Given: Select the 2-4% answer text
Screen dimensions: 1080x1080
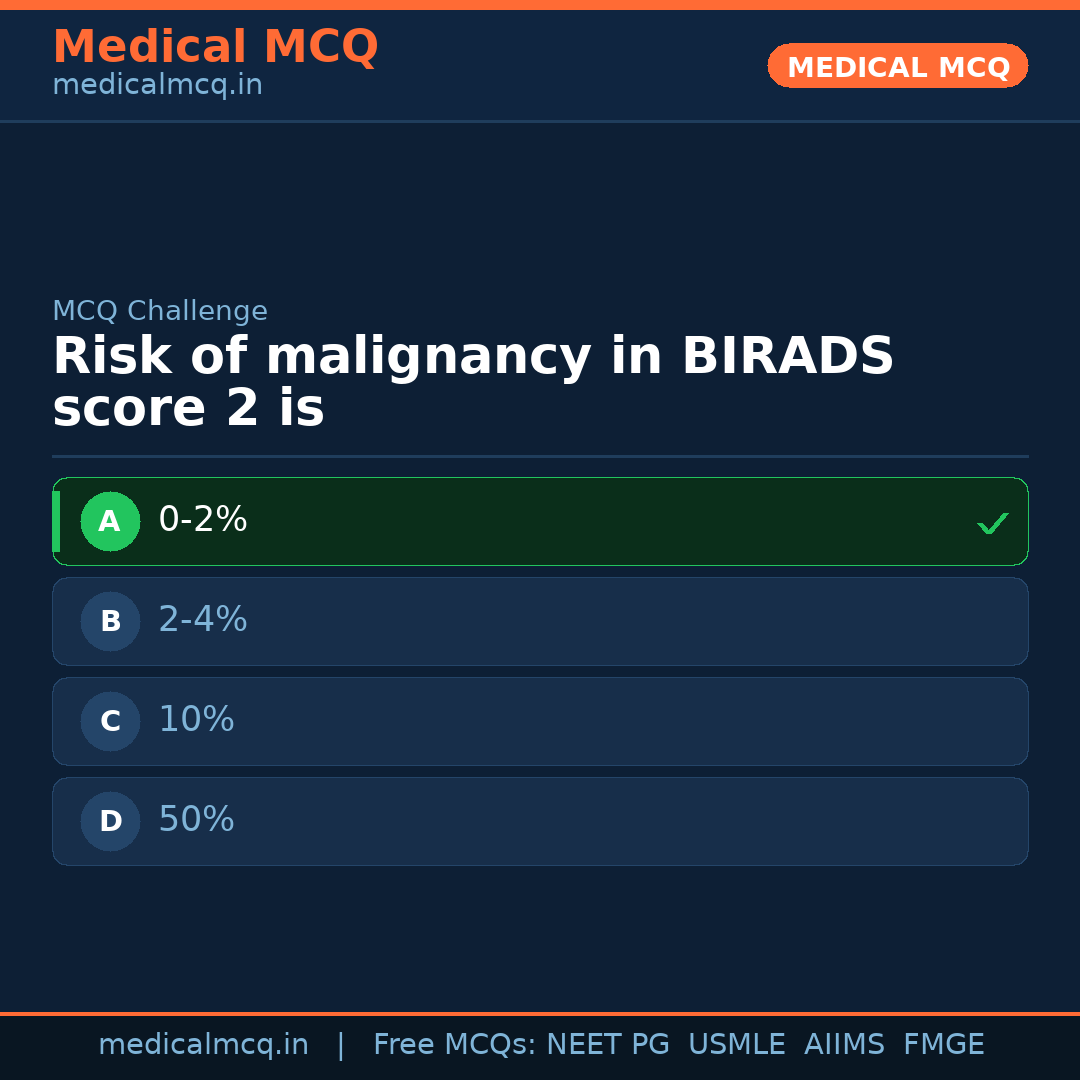Looking at the screenshot, I should (203, 620).
